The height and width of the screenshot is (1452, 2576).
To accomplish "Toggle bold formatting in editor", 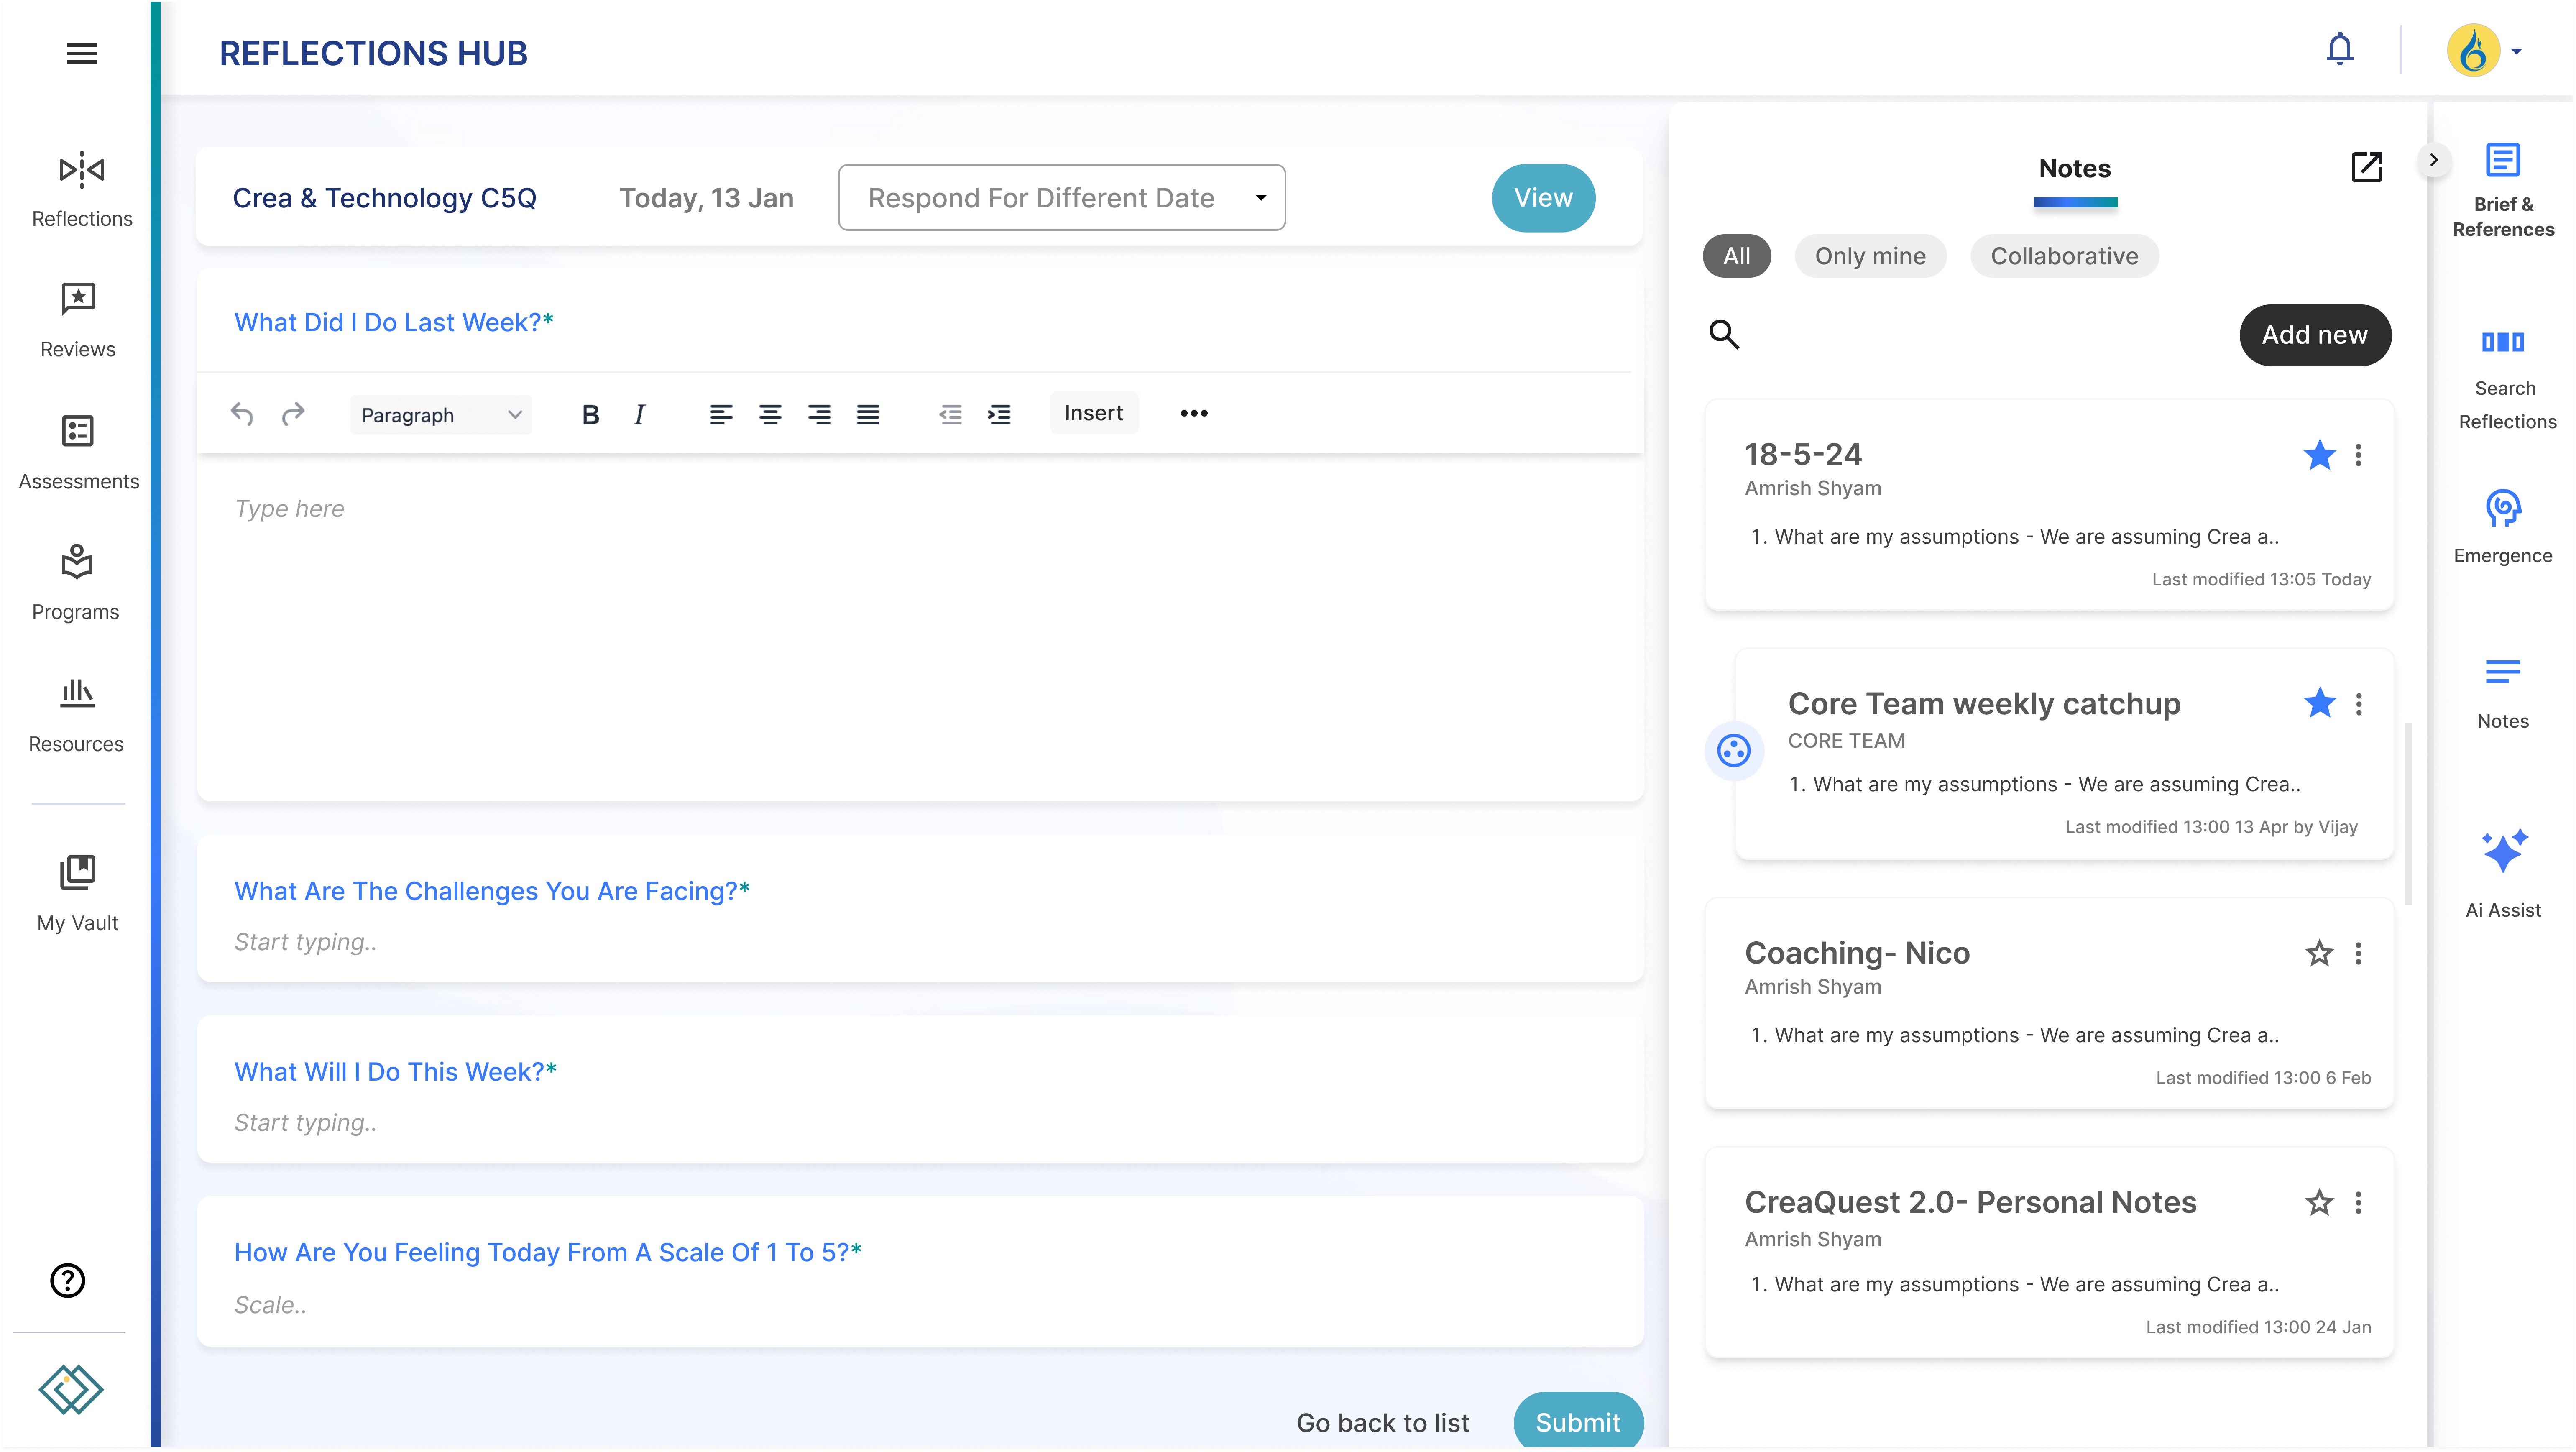I will (x=590, y=414).
